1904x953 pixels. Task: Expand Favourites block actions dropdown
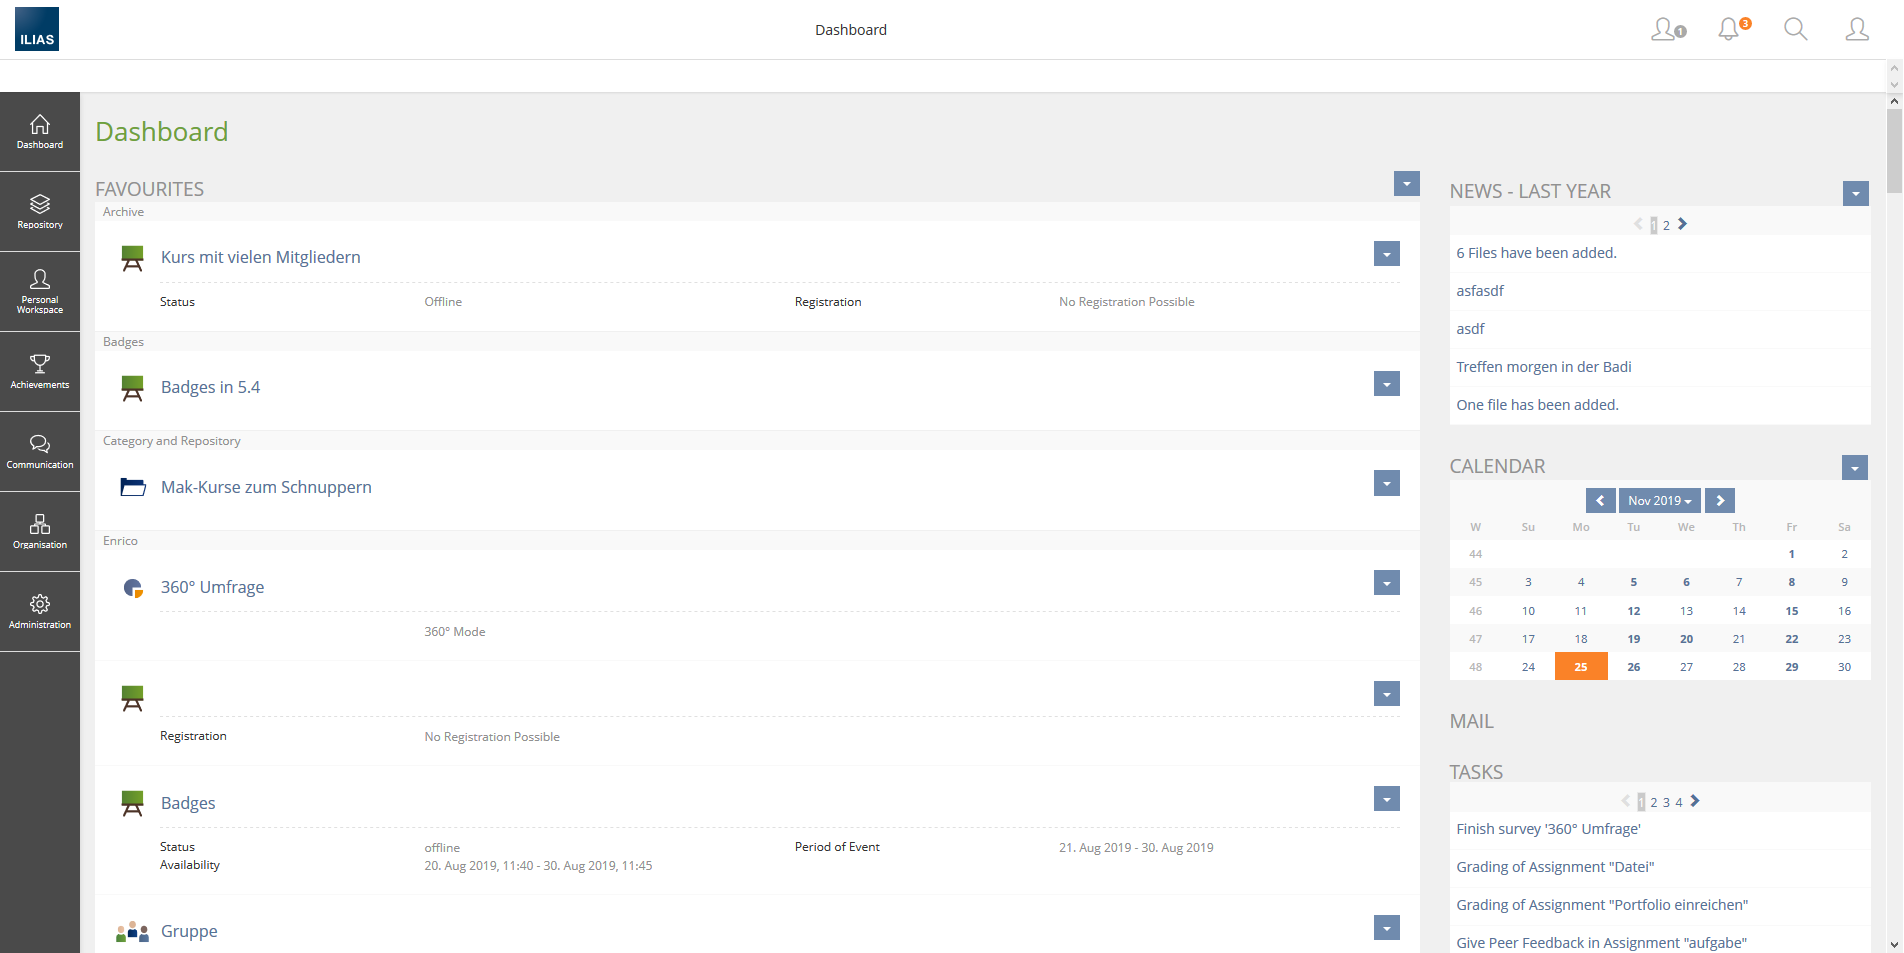pyautogui.click(x=1406, y=184)
